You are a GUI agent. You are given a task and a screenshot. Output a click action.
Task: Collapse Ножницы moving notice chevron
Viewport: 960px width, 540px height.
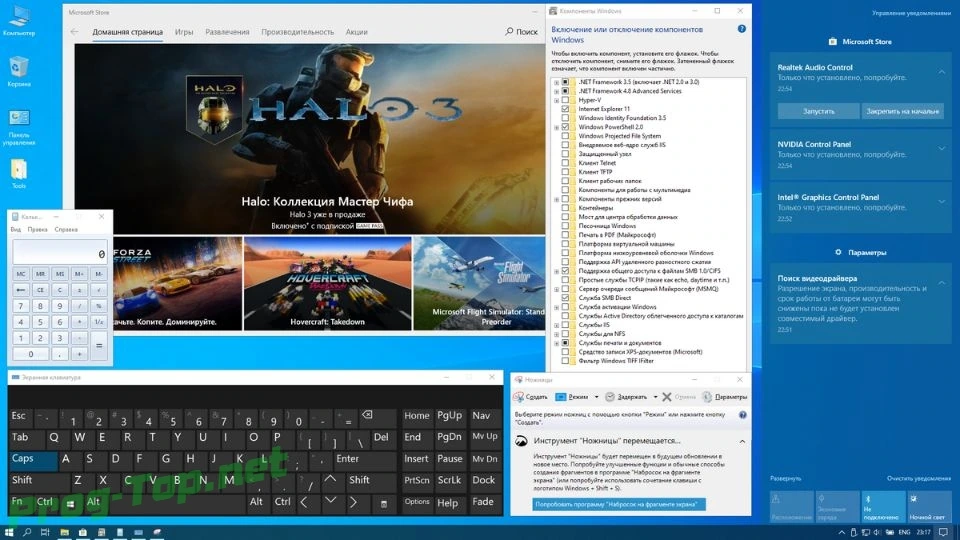[x=742, y=441]
